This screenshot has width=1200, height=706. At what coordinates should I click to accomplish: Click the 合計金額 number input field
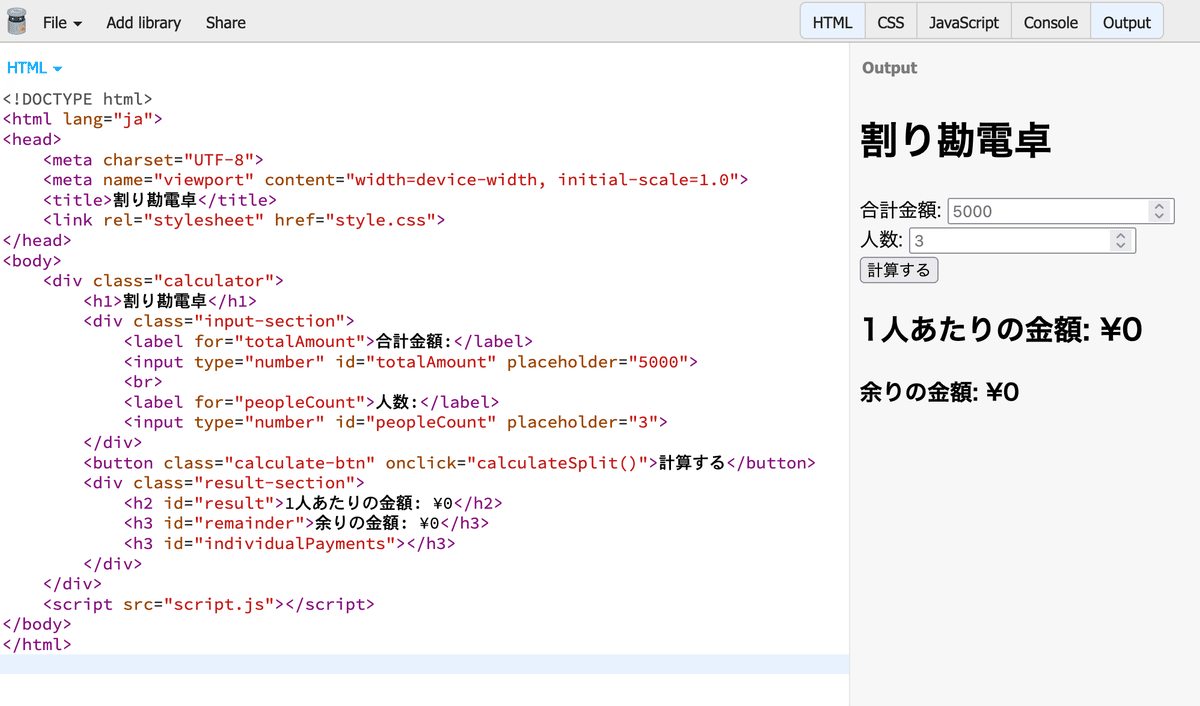tap(1060, 211)
